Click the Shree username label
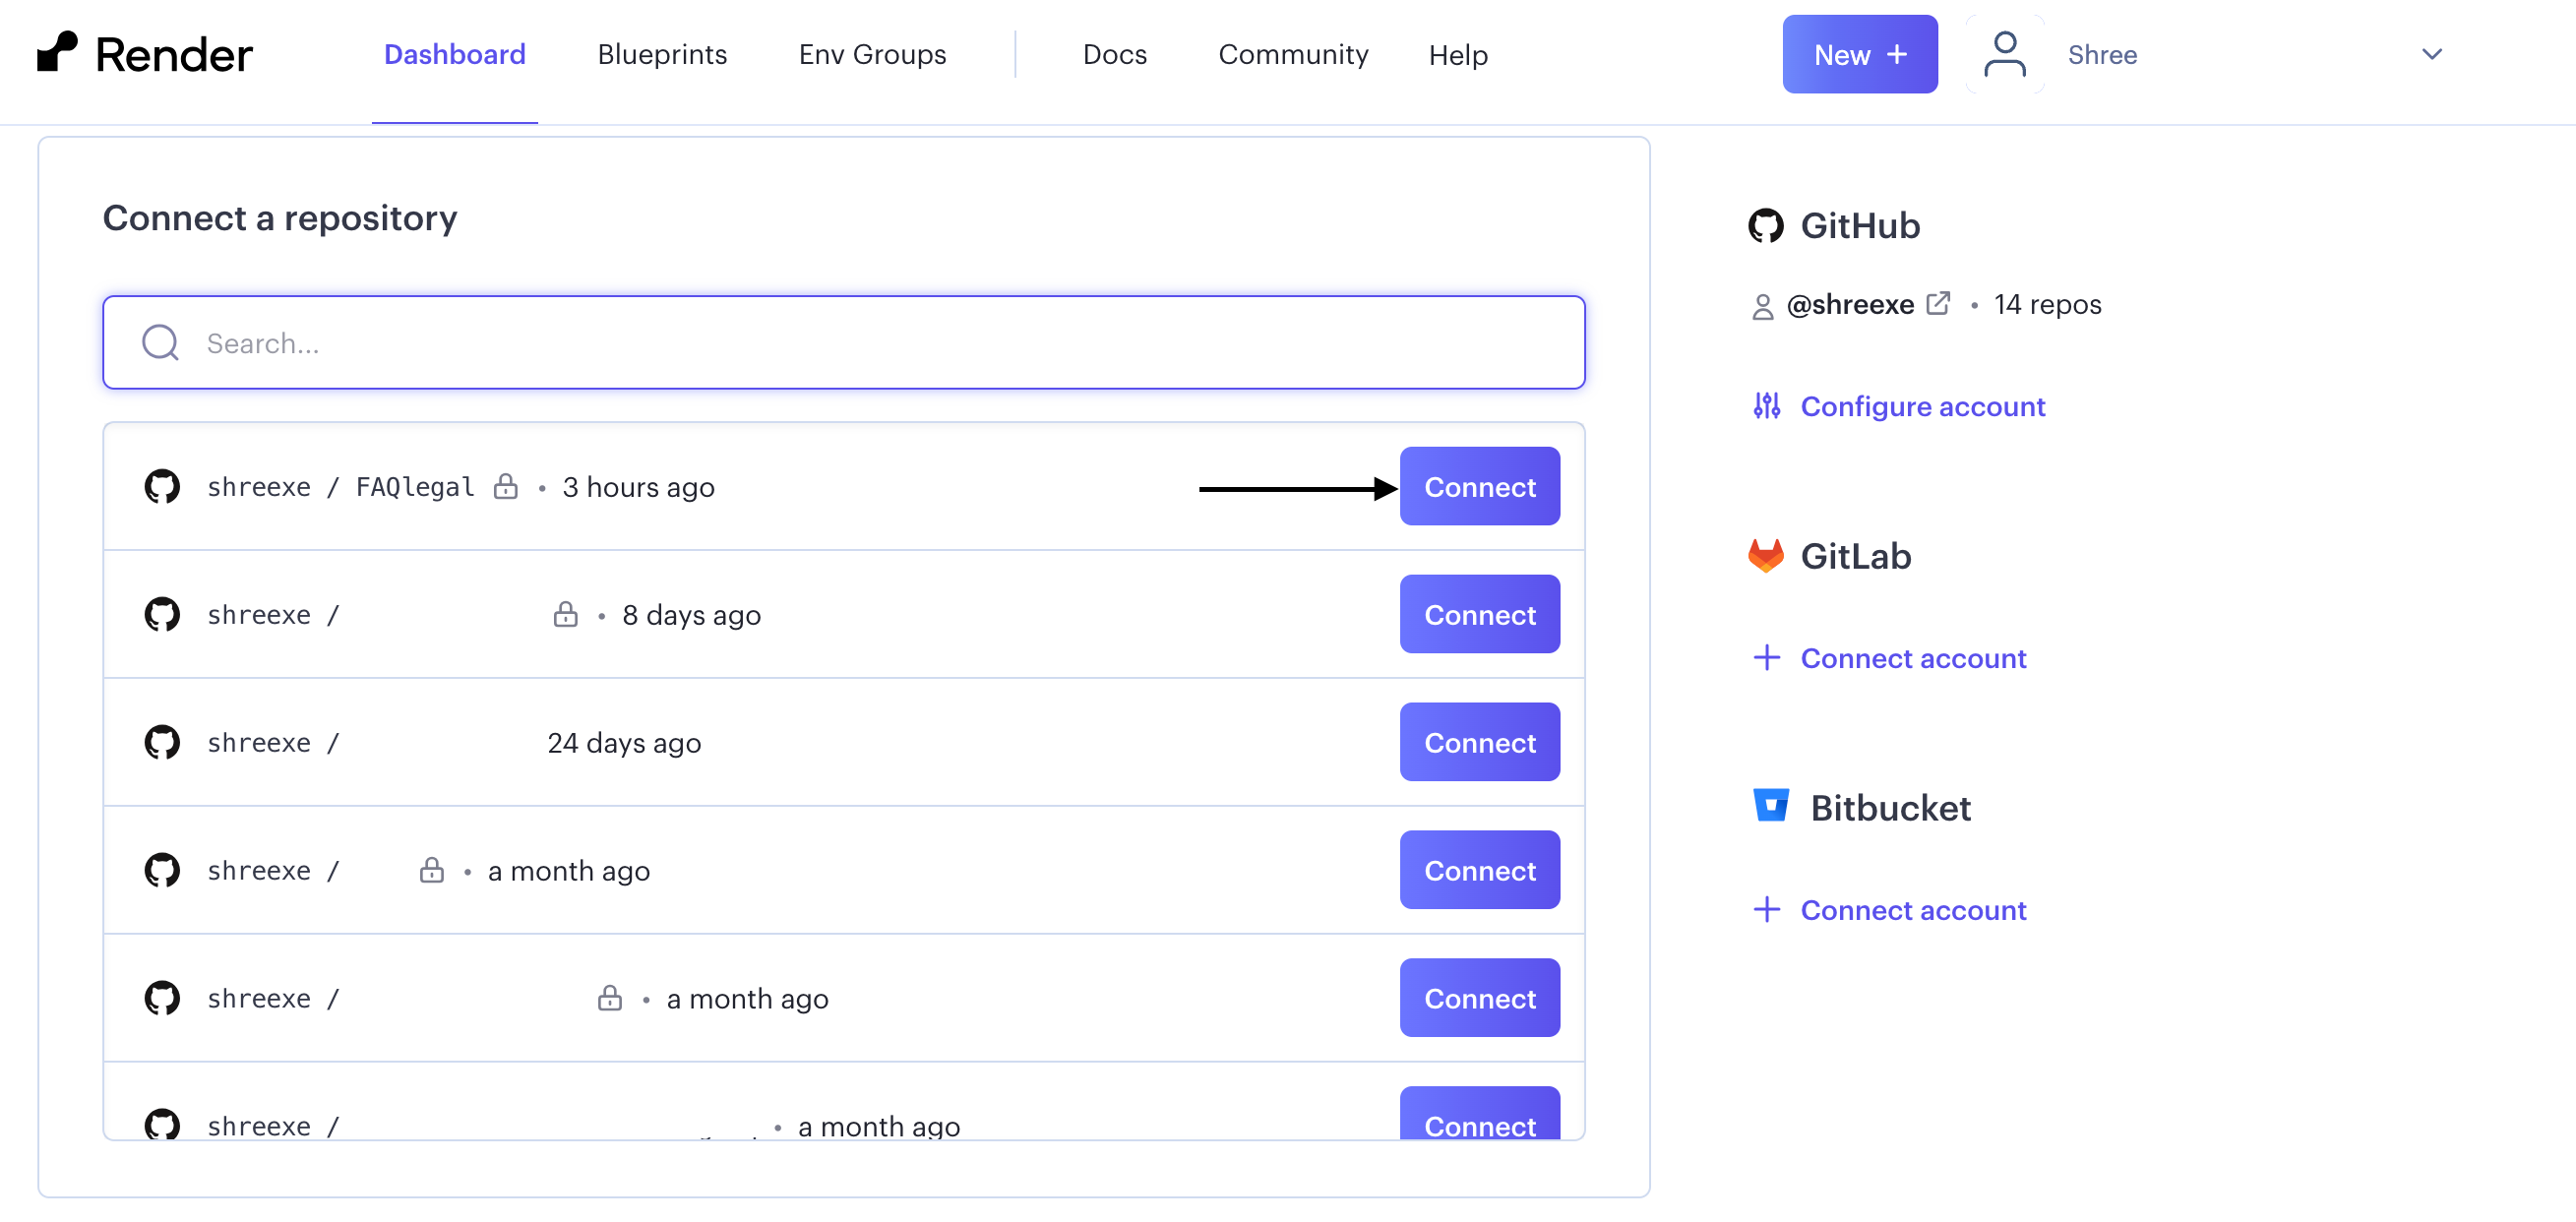This screenshot has height=1222, width=2576. (2102, 54)
